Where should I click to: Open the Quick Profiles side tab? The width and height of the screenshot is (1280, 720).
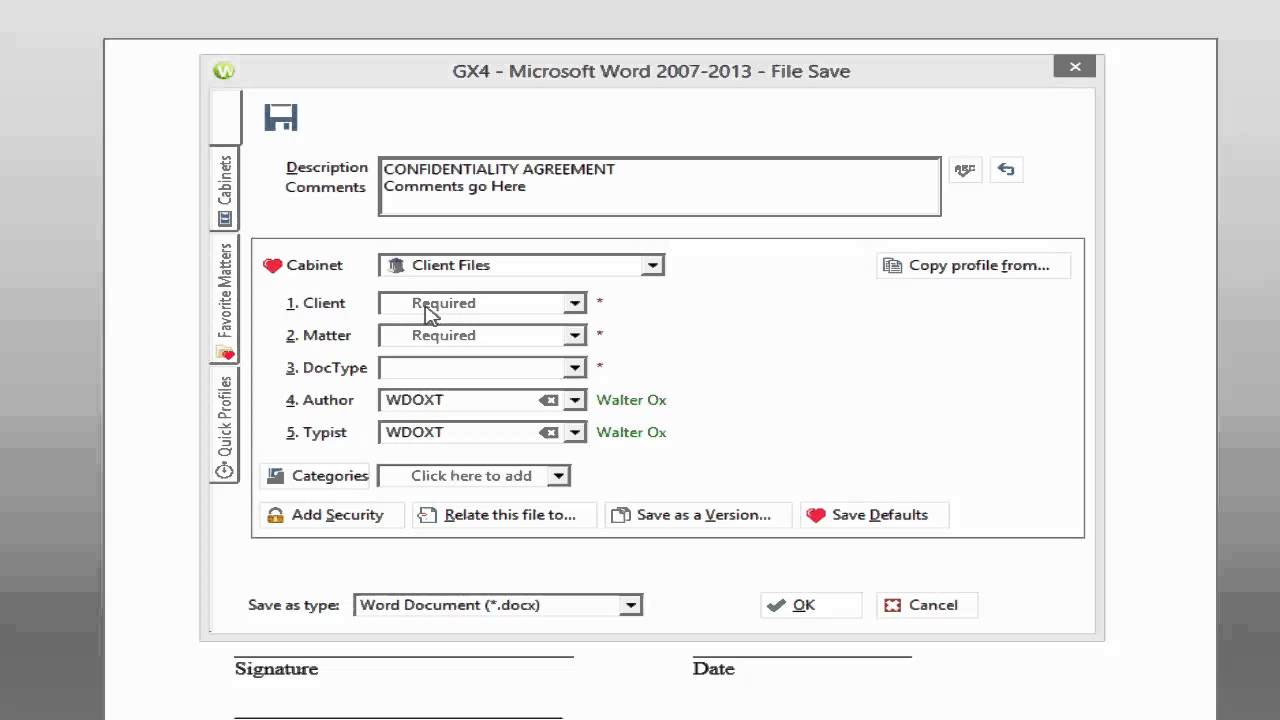point(225,425)
